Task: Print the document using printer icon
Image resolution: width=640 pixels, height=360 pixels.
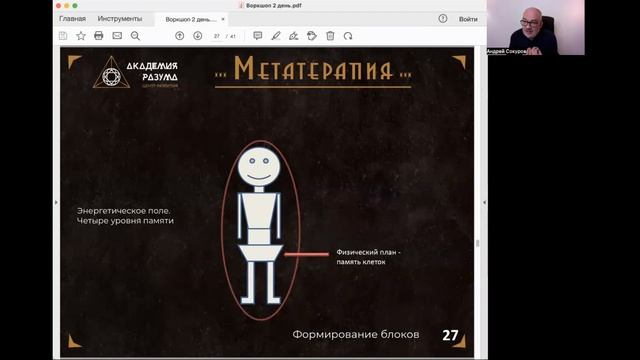Action: point(98,36)
